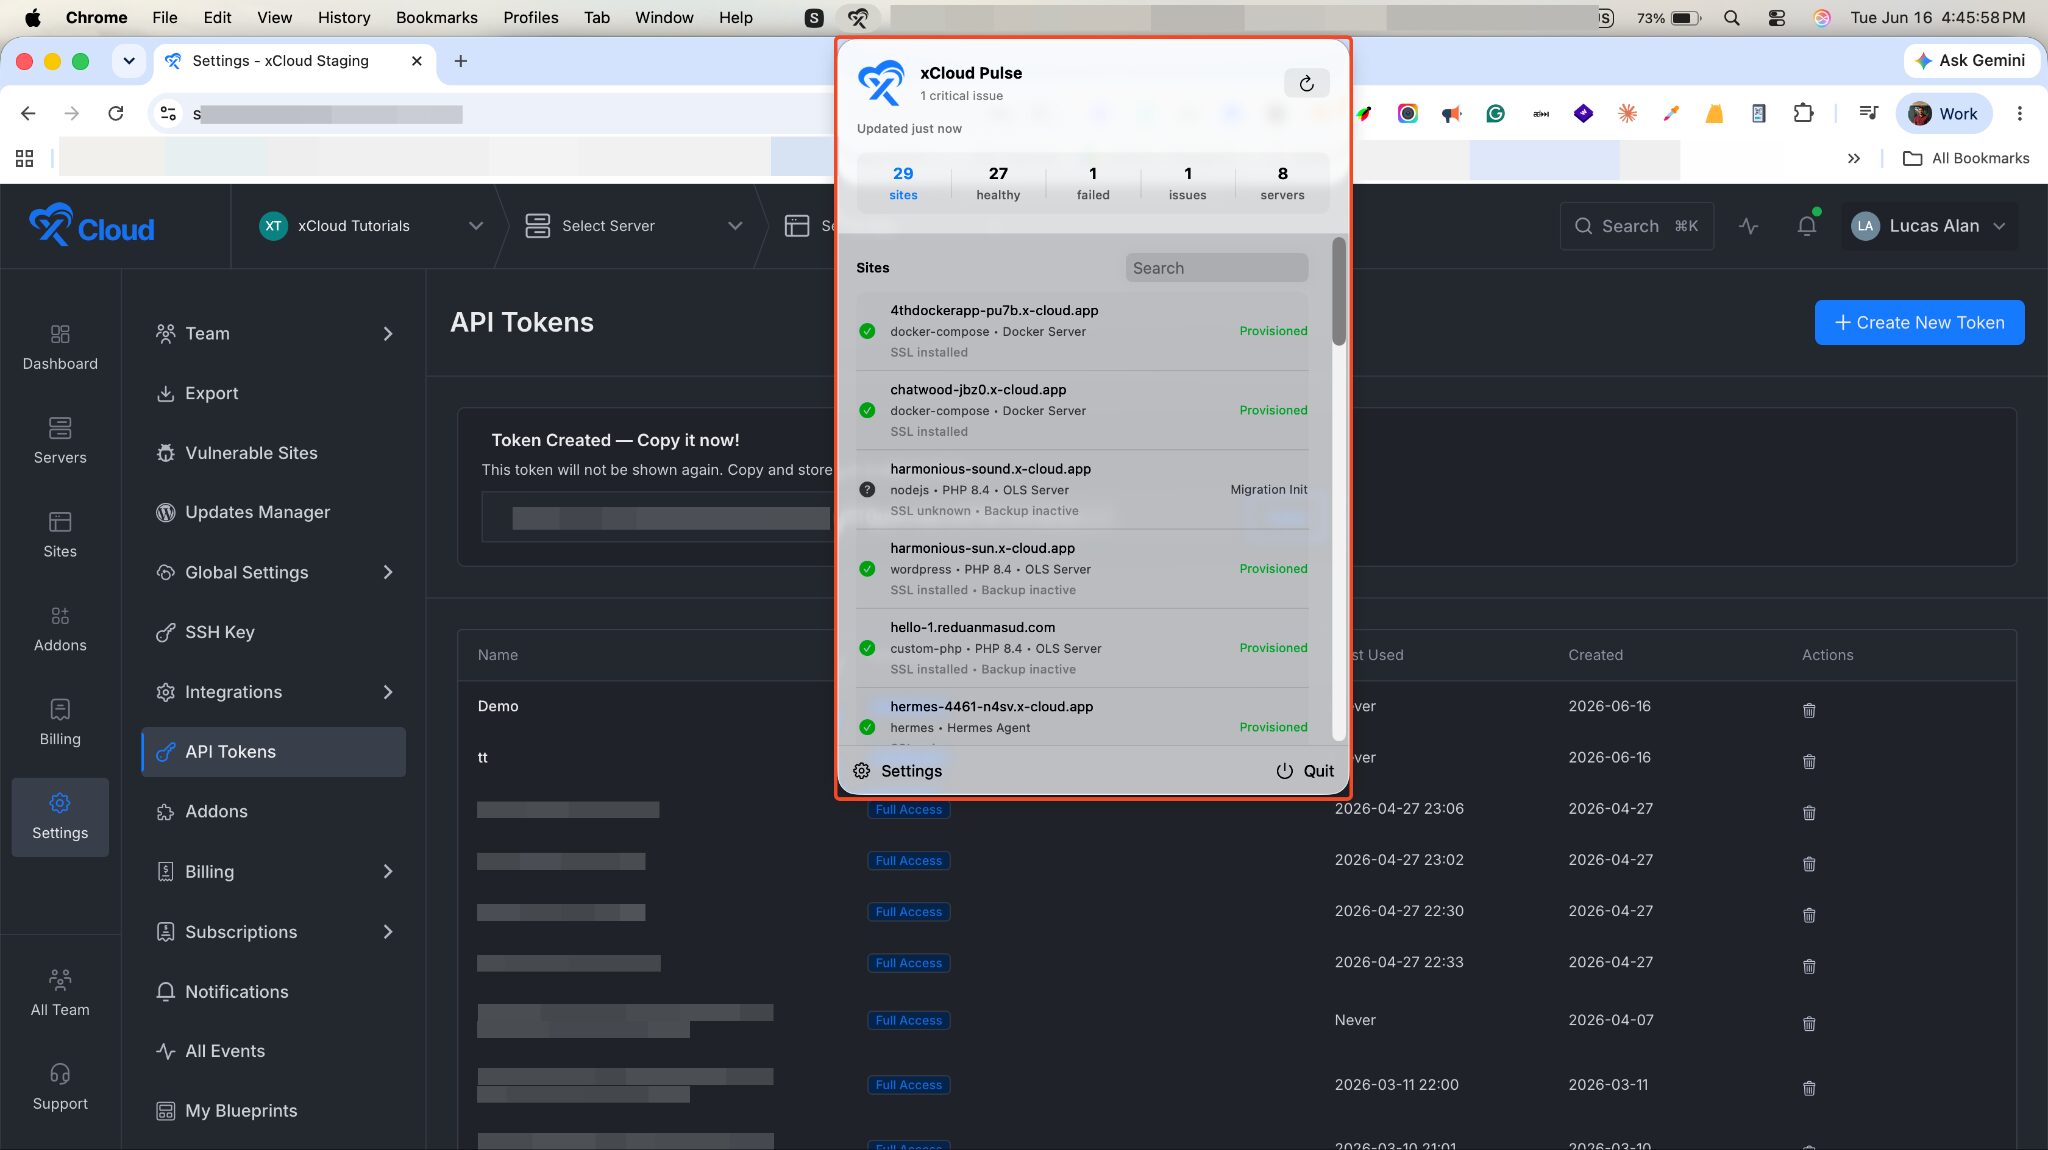Select API Tokens menu item
2048x1150 pixels.
tap(274, 752)
